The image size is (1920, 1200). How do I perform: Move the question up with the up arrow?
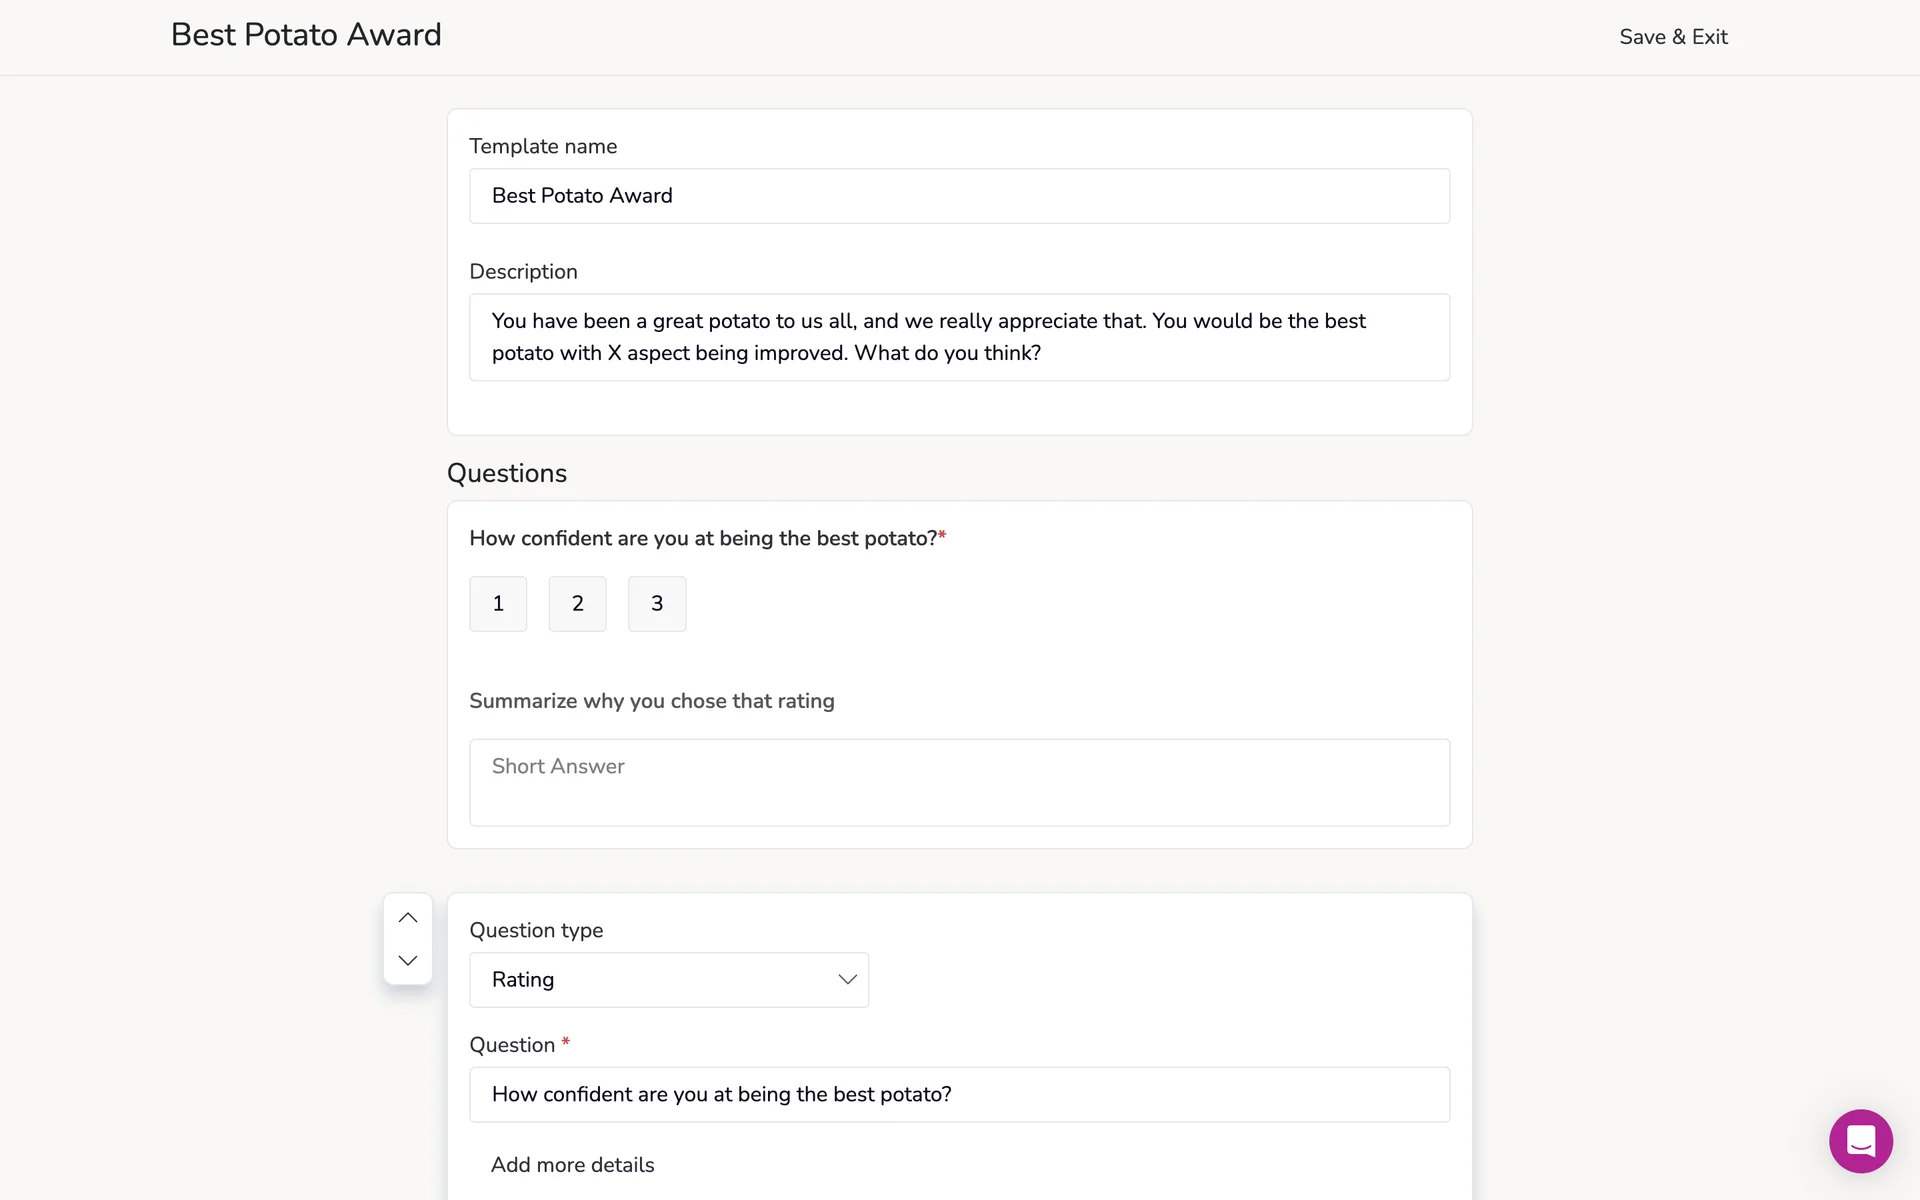pyautogui.click(x=408, y=918)
